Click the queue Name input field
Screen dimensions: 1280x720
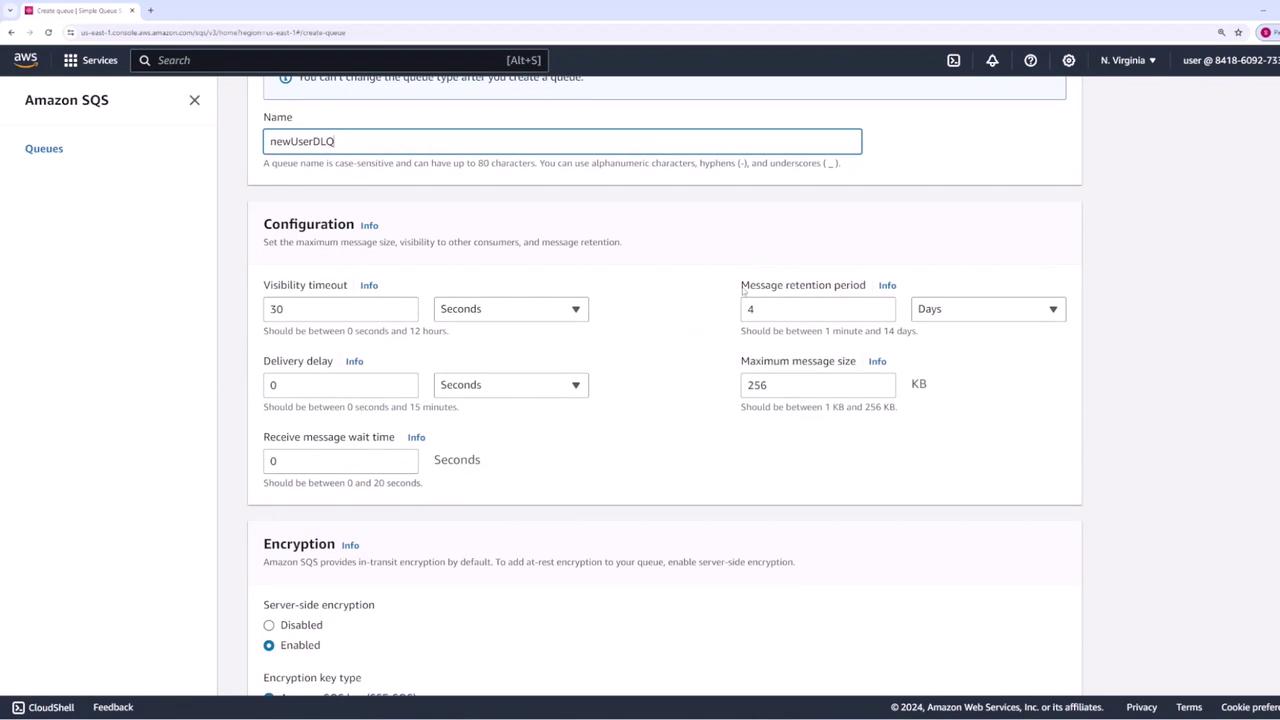pos(562,141)
